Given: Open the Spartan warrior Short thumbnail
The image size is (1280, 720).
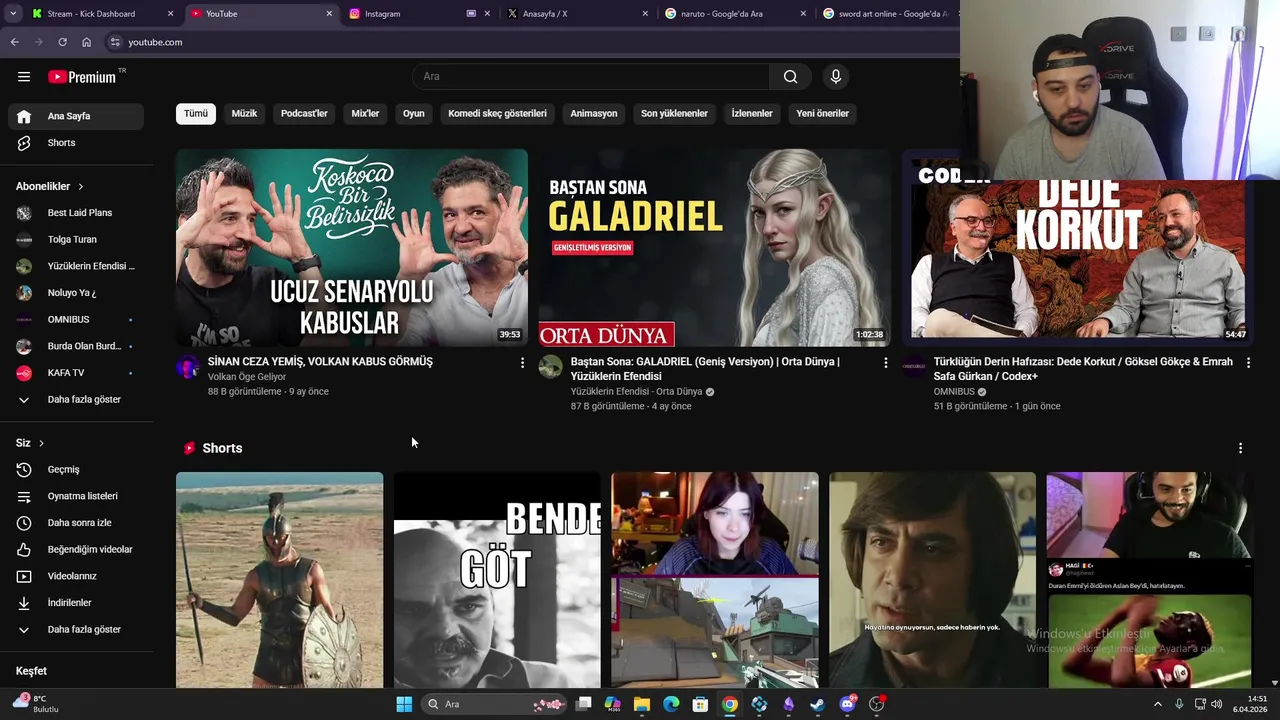Looking at the screenshot, I should (x=280, y=580).
